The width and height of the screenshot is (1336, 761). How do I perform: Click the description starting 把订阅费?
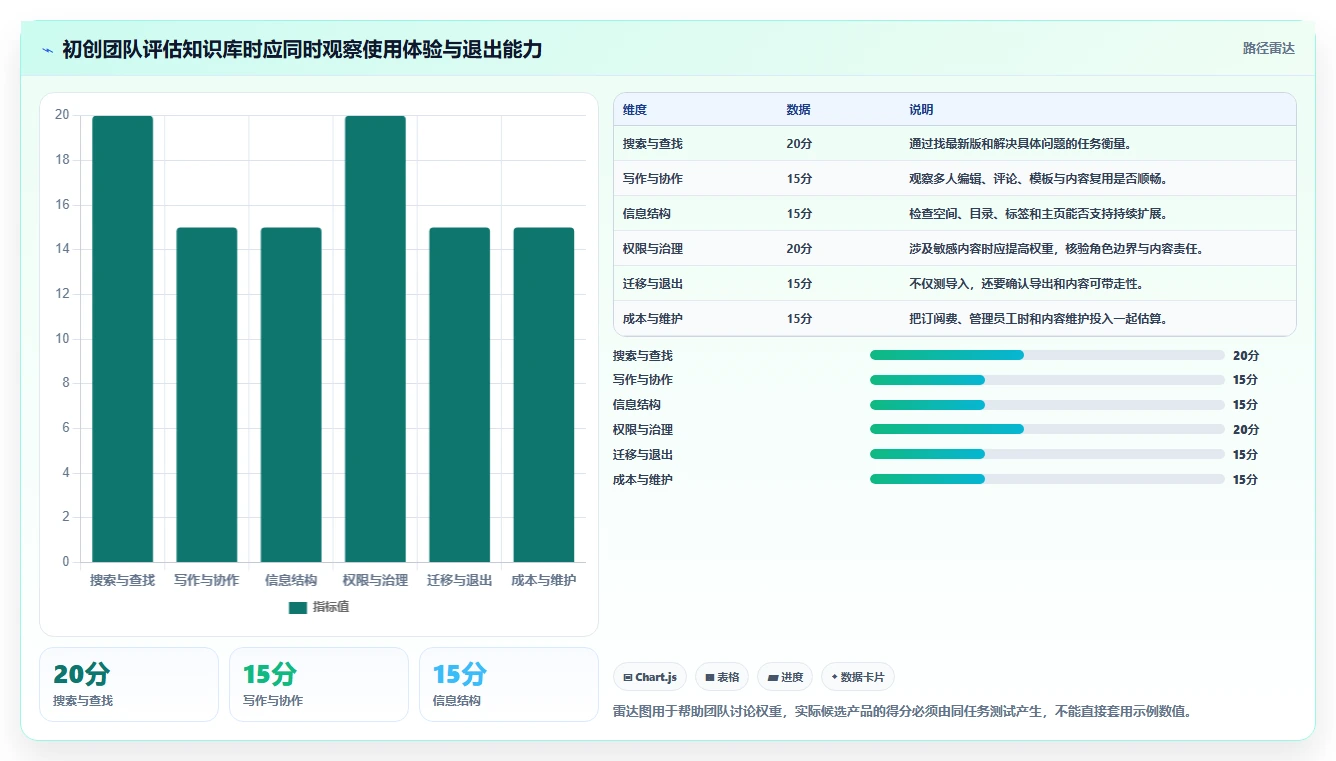[x=1039, y=319]
